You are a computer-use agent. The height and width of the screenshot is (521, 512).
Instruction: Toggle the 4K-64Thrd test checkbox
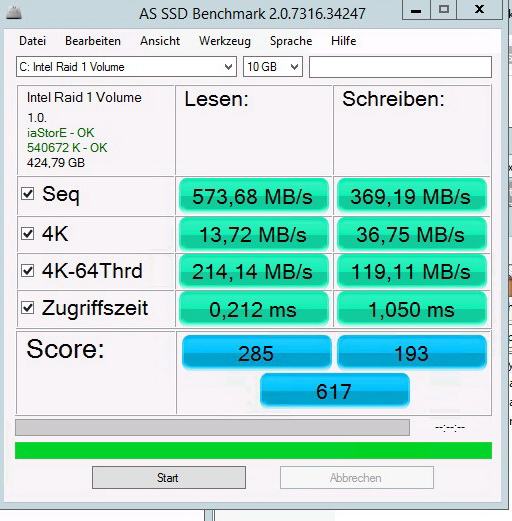(x=27, y=271)
